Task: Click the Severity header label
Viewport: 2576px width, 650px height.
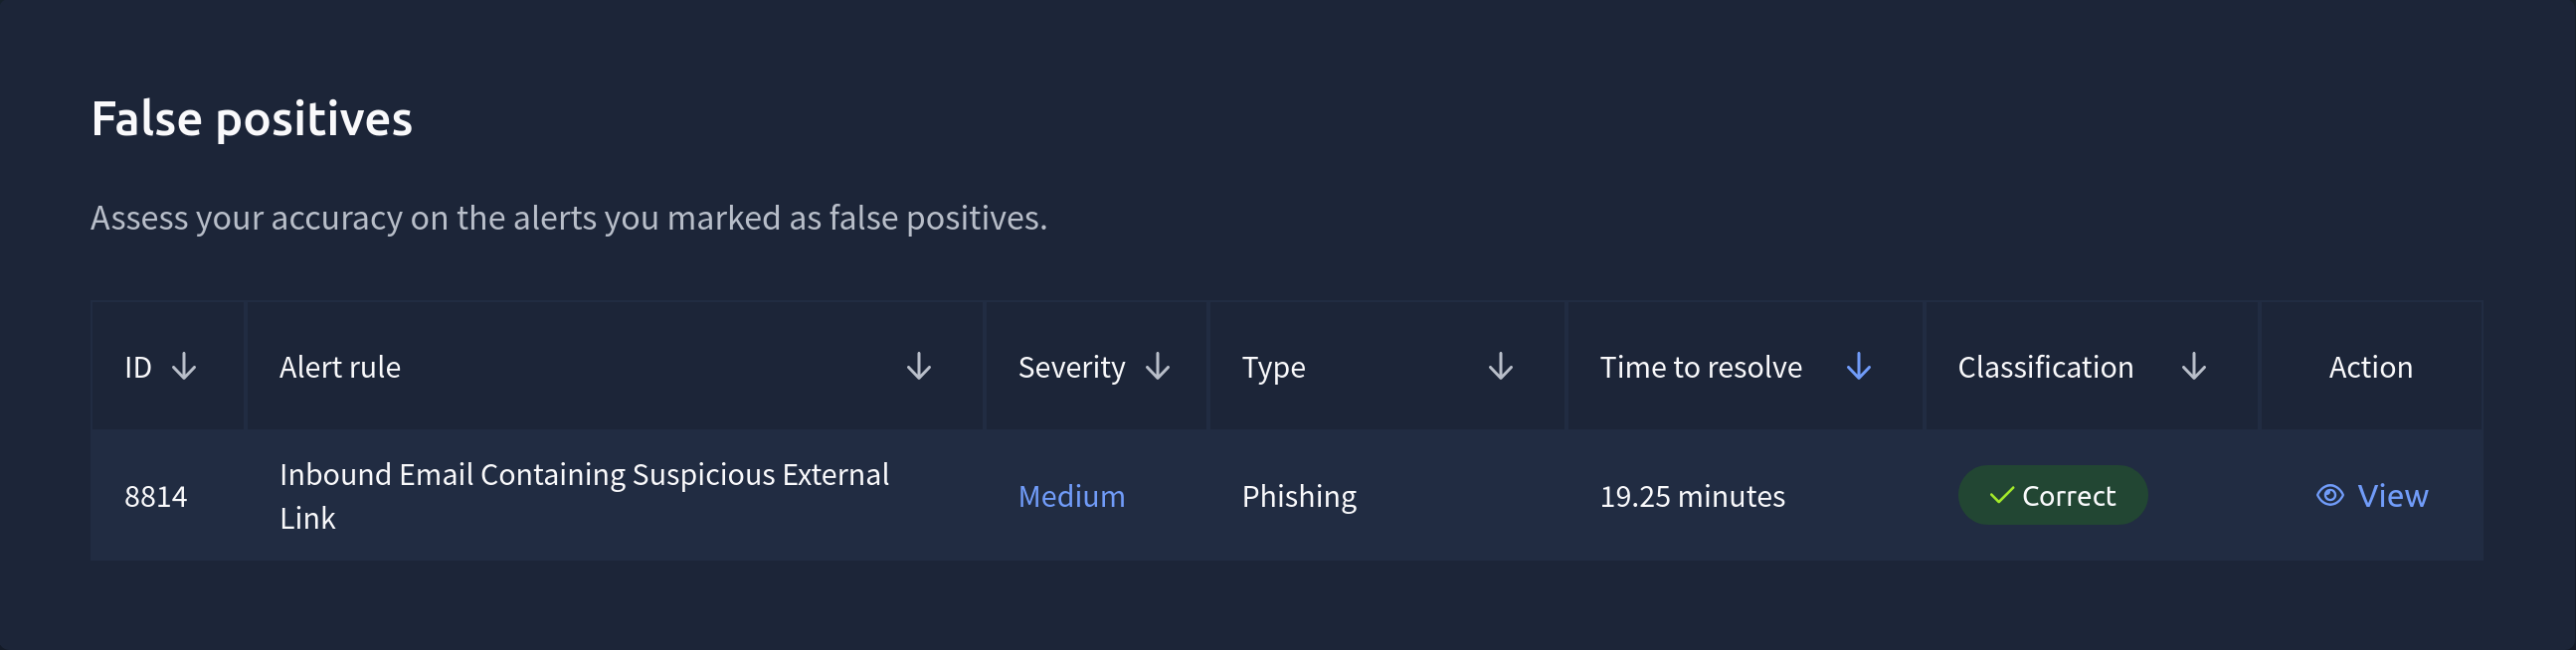Action: [1071, 367]
